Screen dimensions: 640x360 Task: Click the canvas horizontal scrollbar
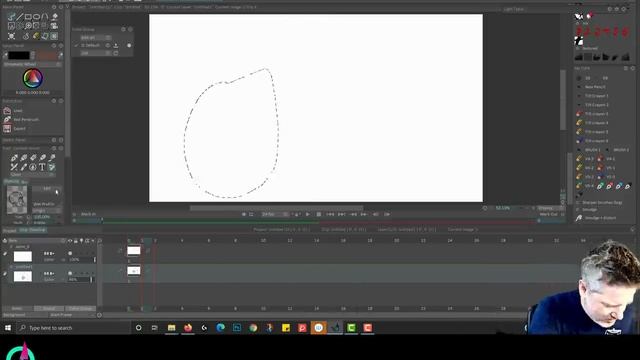[276, 208]
